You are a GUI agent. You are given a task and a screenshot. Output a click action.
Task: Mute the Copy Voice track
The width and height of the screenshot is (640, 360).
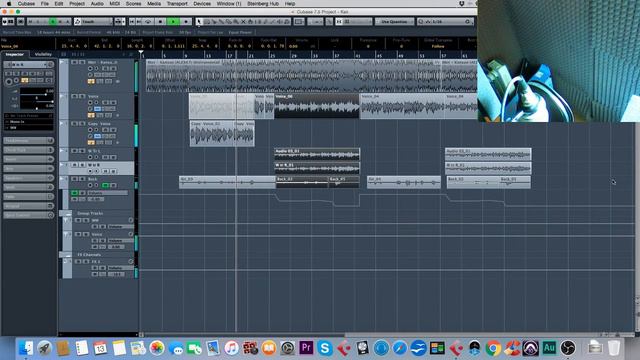click(75, 123)
